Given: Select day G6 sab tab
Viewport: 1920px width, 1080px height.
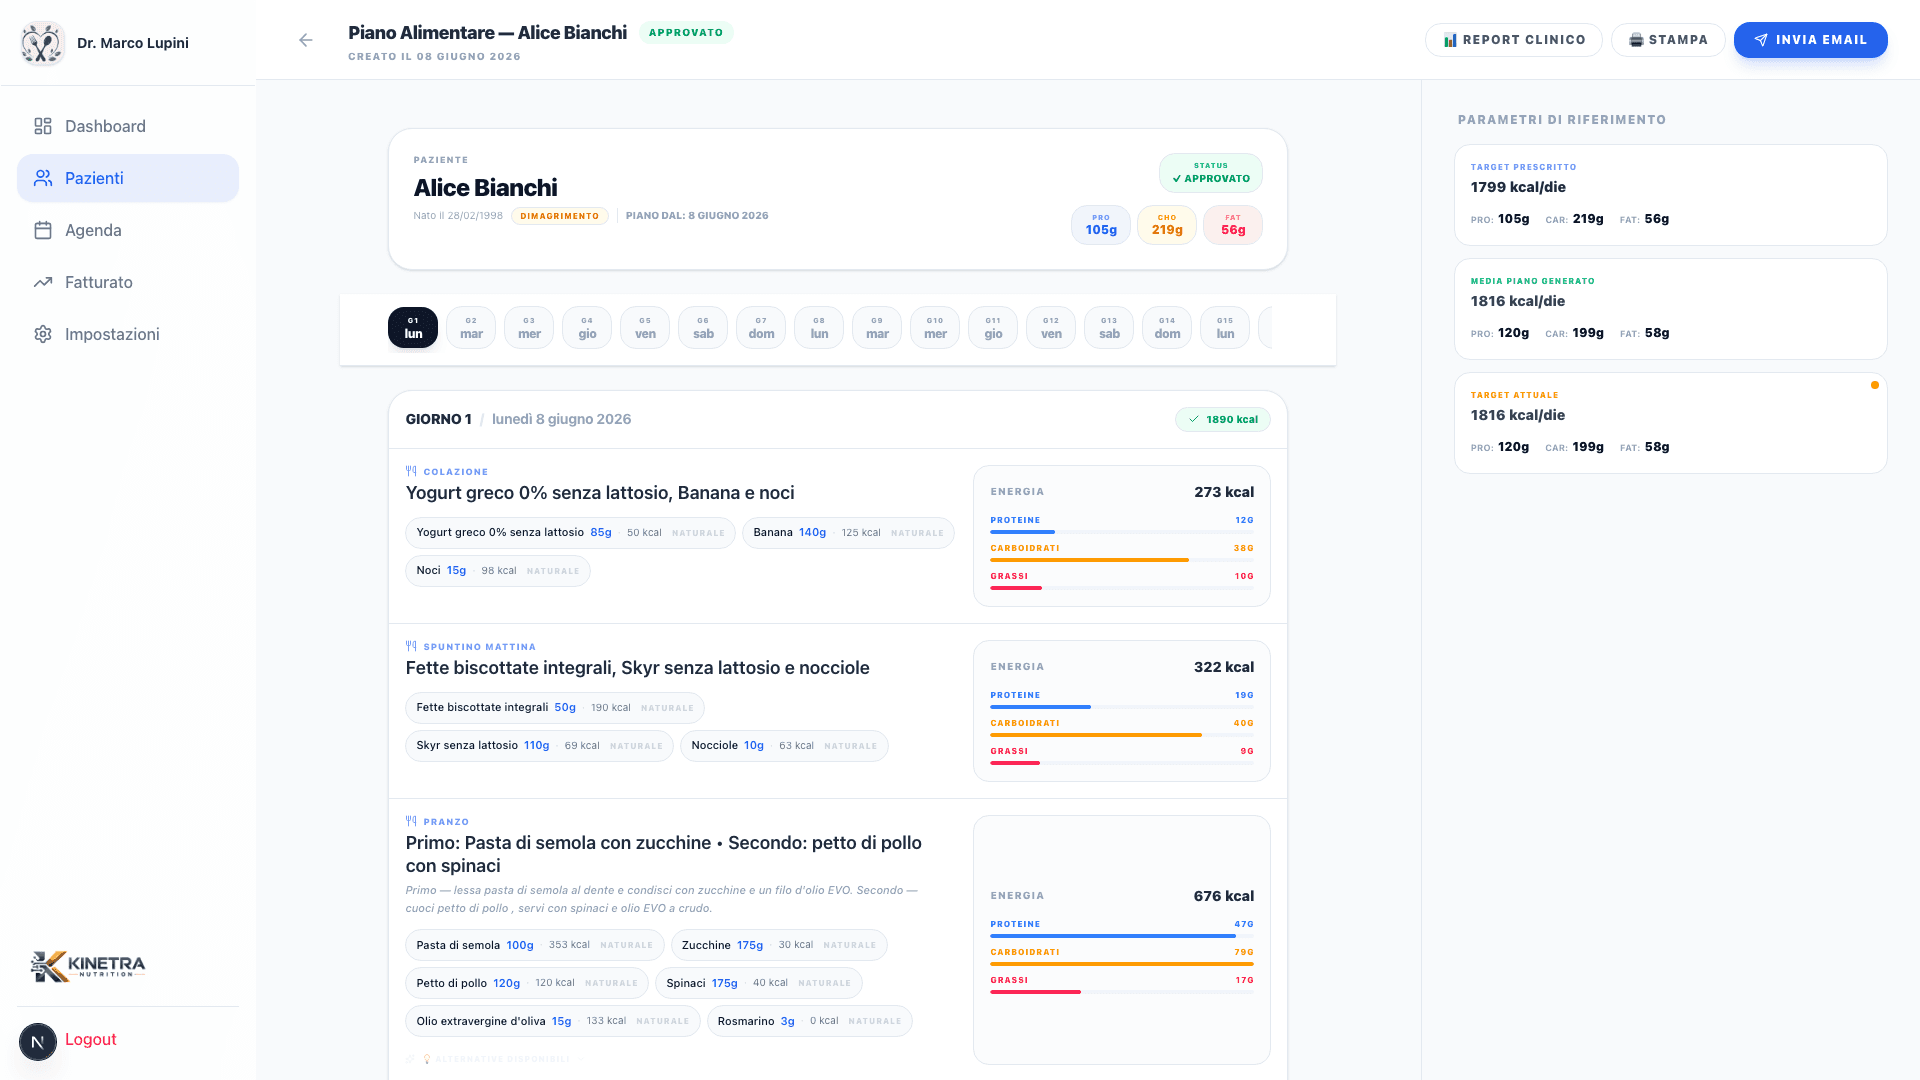Looking at the screenshot, I should coord(703,328).
